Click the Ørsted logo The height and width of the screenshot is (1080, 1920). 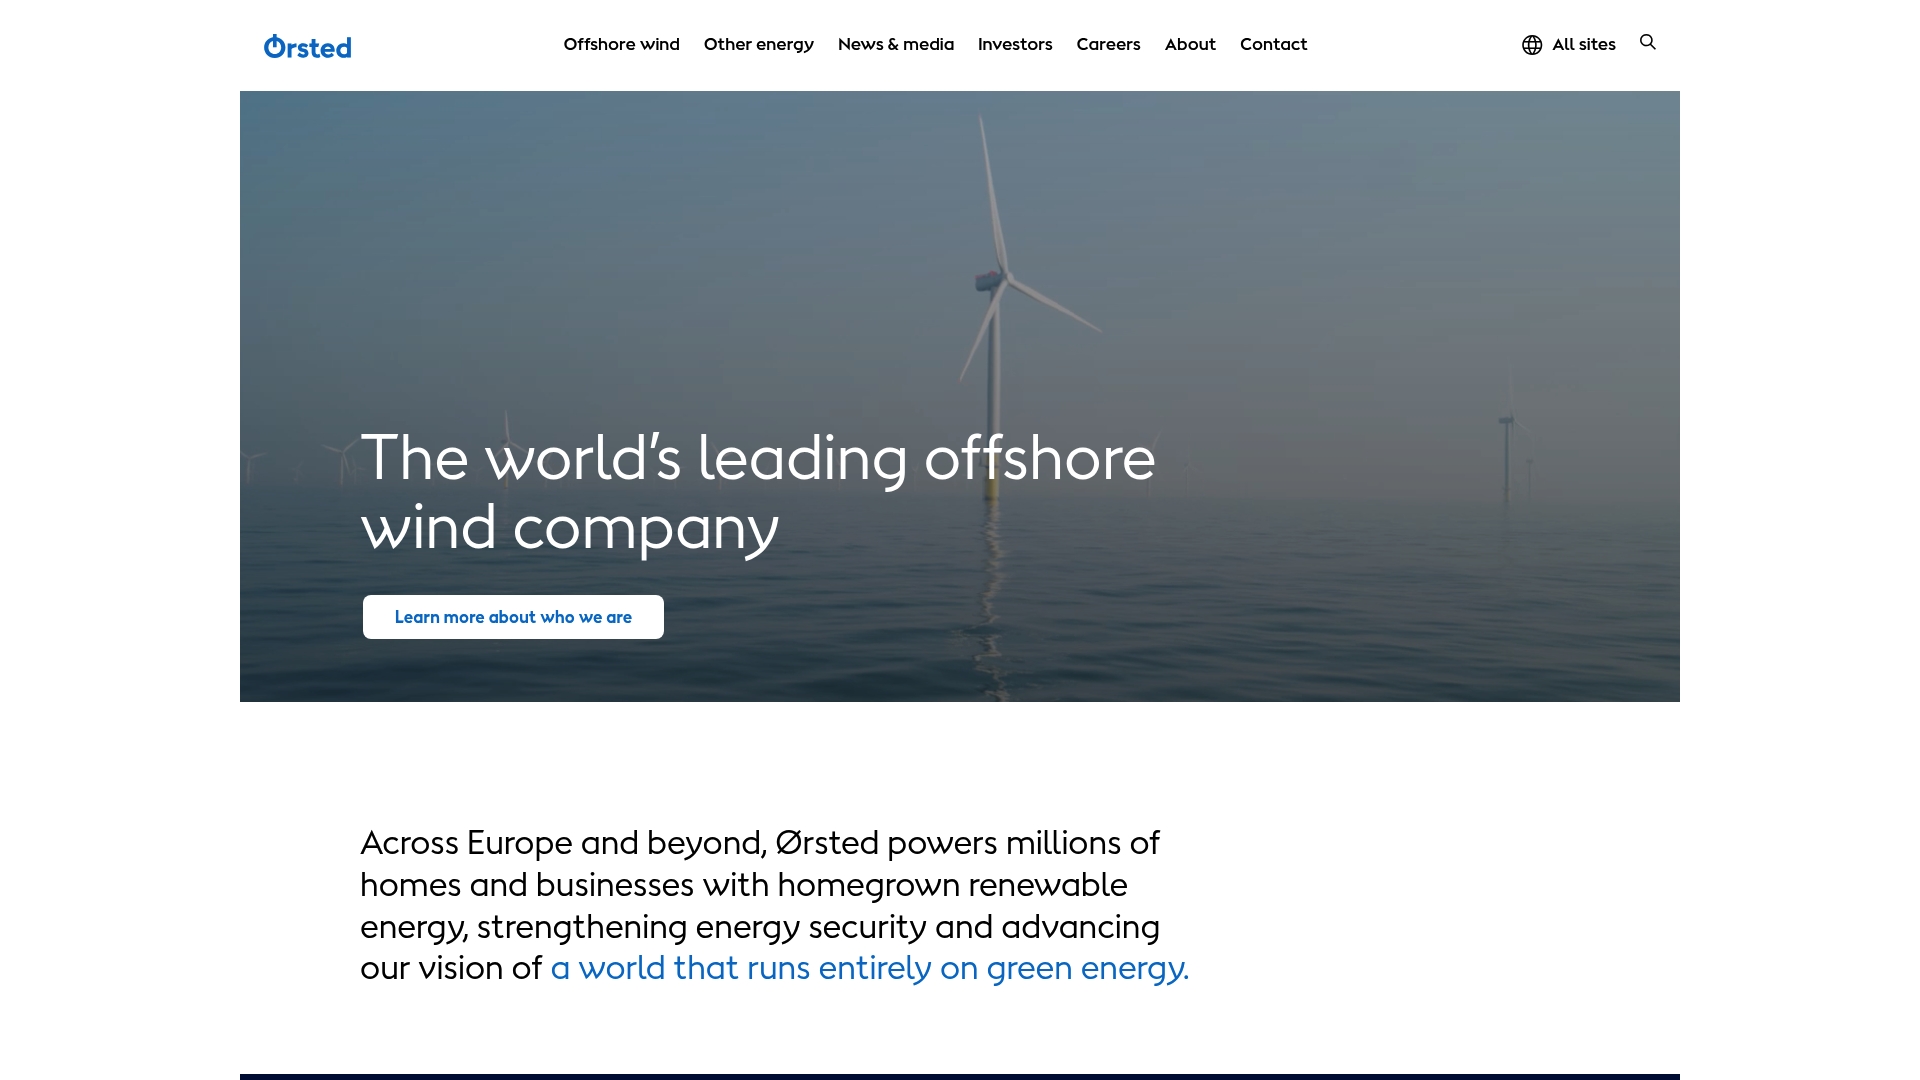pos(307,47)
